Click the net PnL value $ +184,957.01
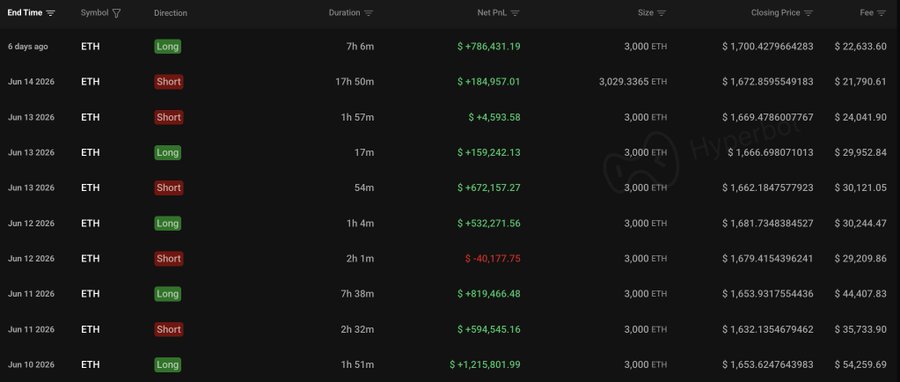The width and height of the screenshot is (900, 382). (x=489, y=82)
